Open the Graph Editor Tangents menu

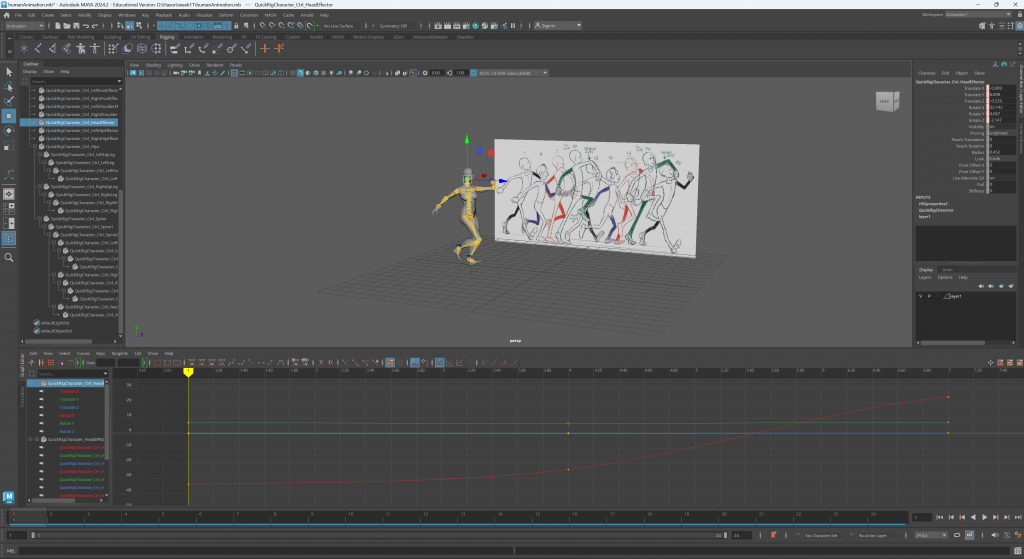coord(120,353)
